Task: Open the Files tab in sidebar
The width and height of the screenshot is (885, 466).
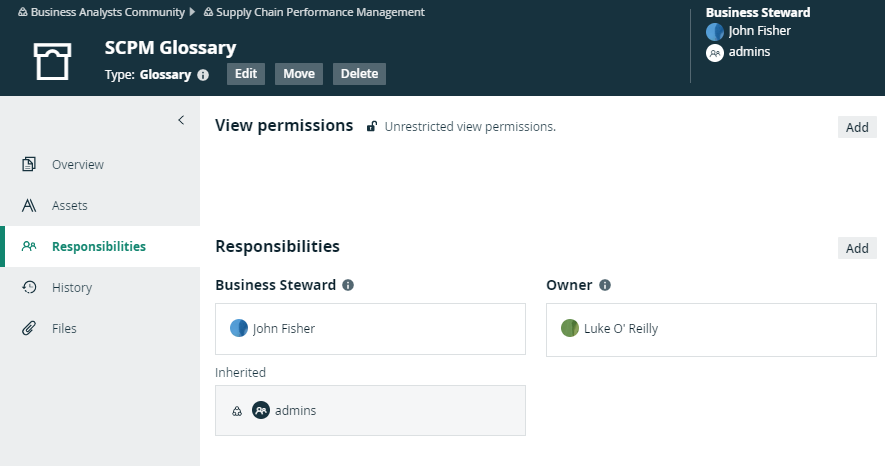Action: 64,328
